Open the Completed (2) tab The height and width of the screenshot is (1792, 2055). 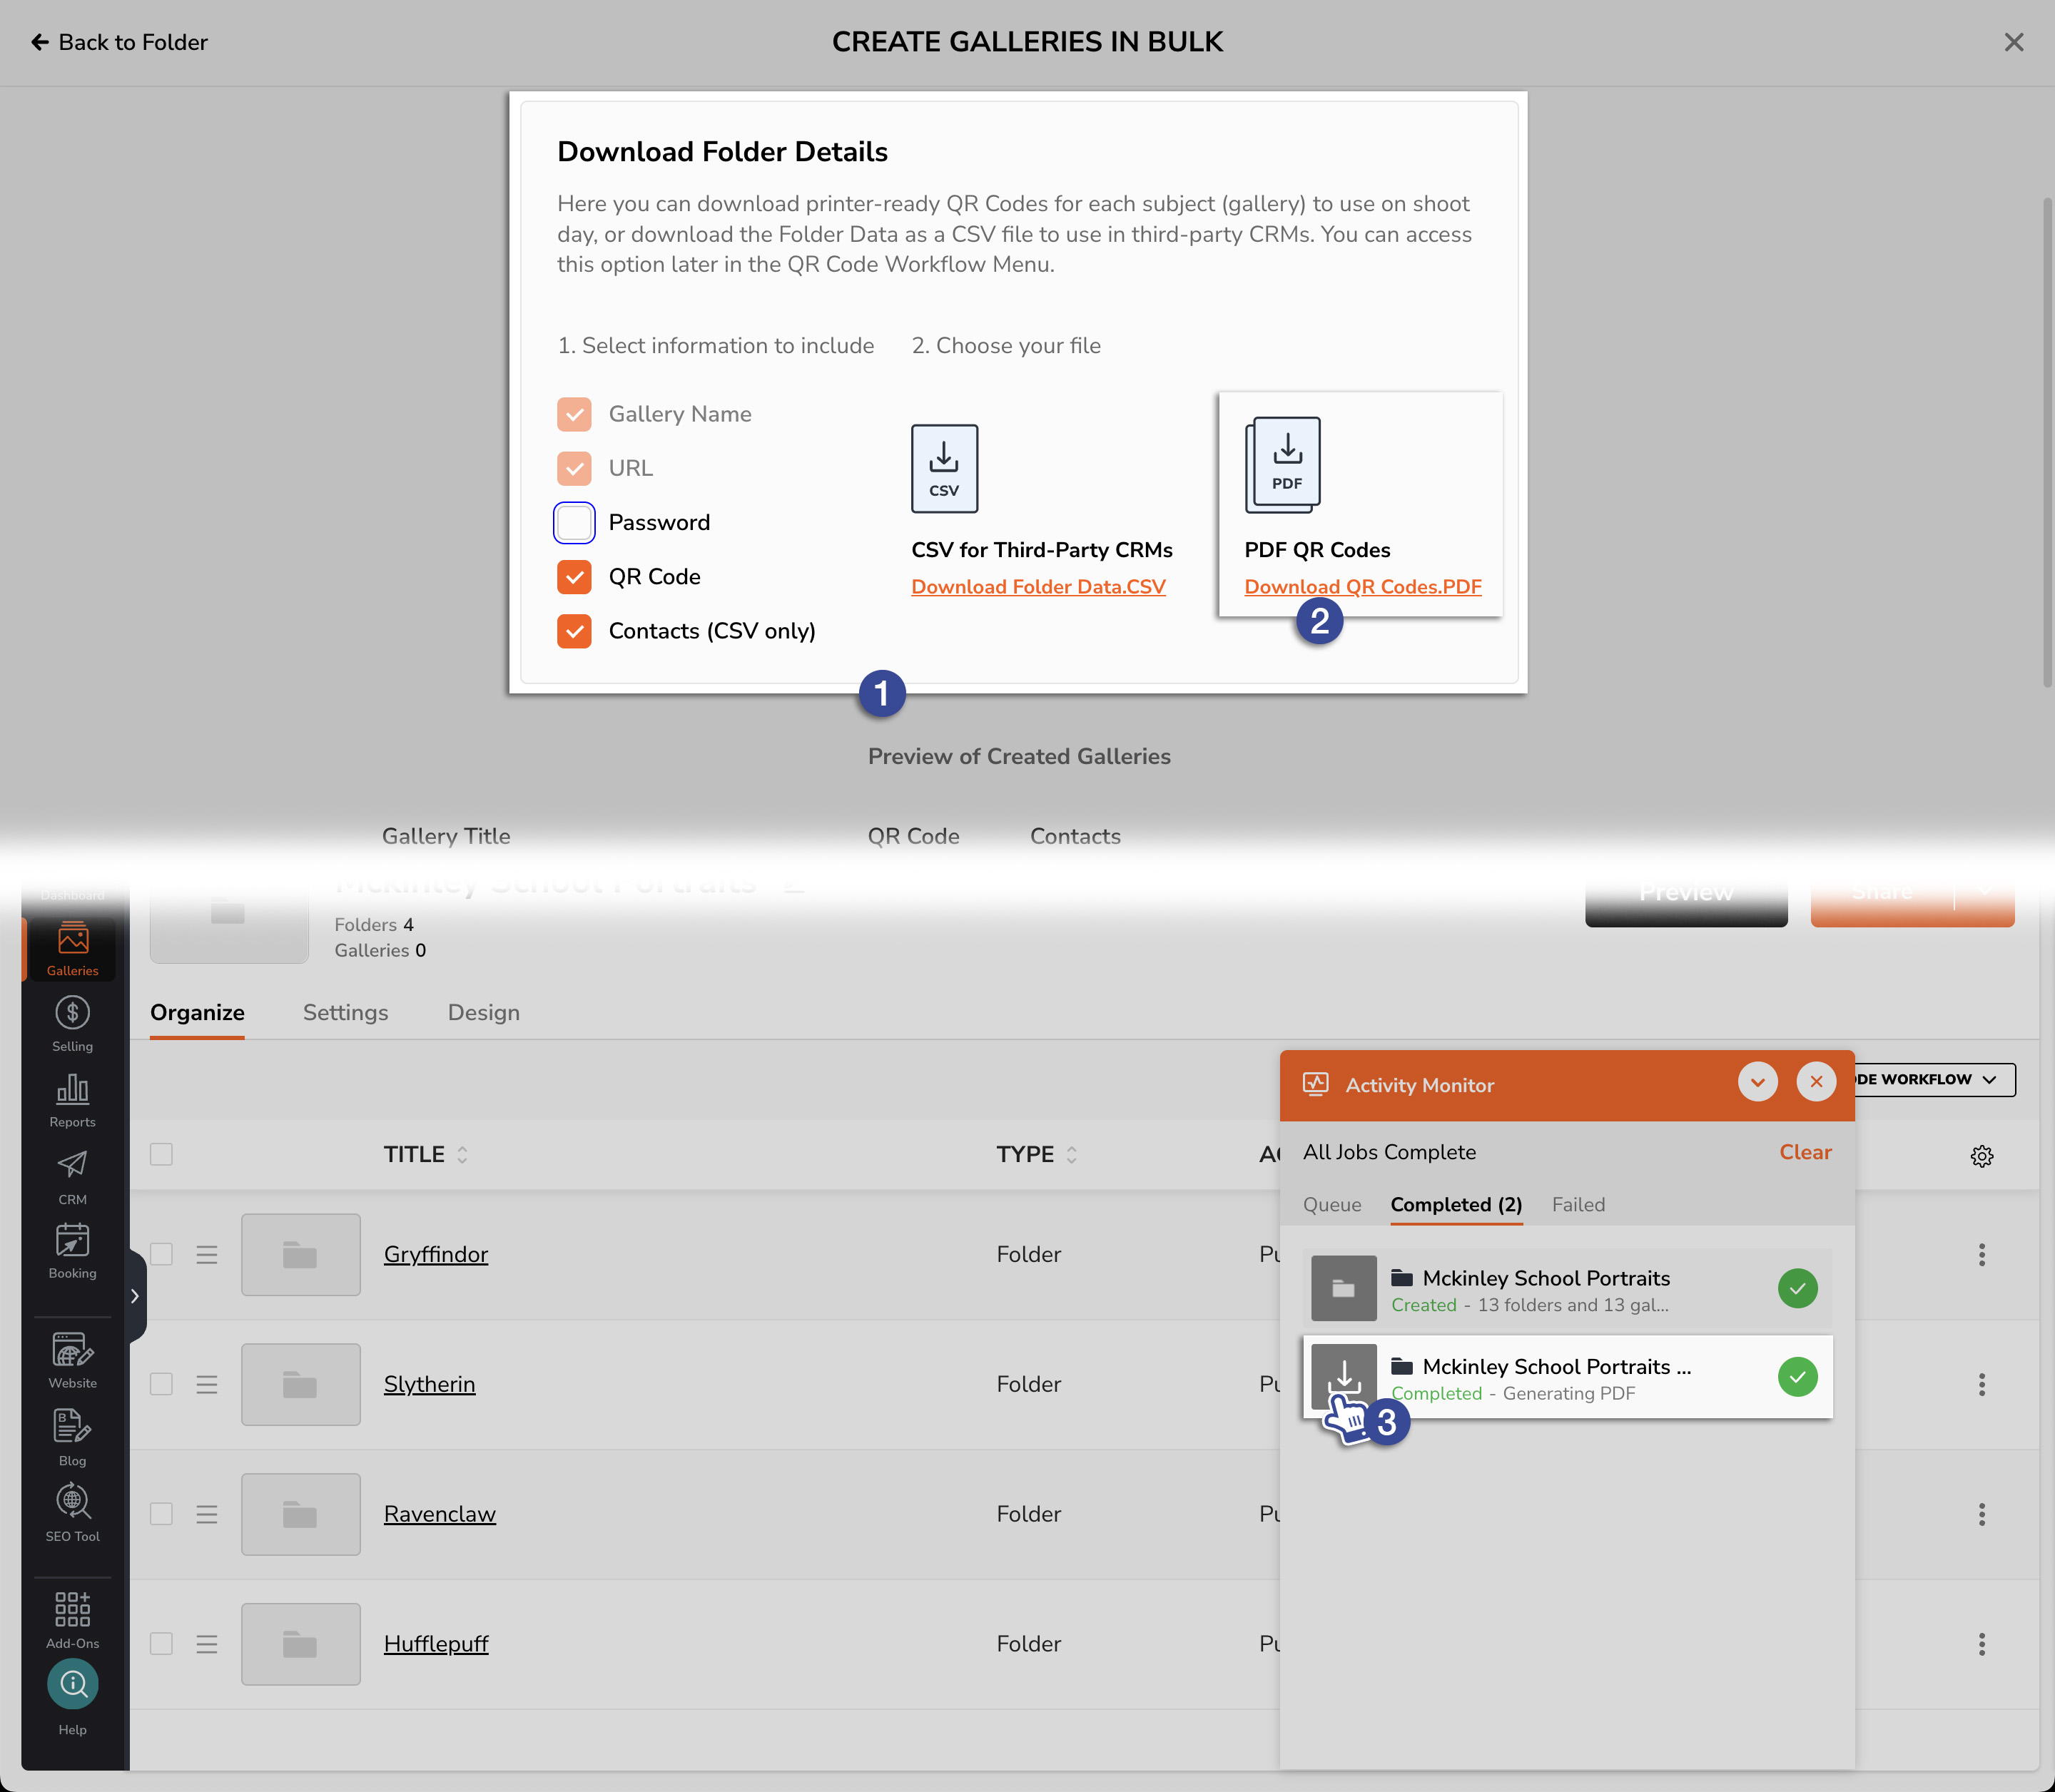coord(1456,1205)
